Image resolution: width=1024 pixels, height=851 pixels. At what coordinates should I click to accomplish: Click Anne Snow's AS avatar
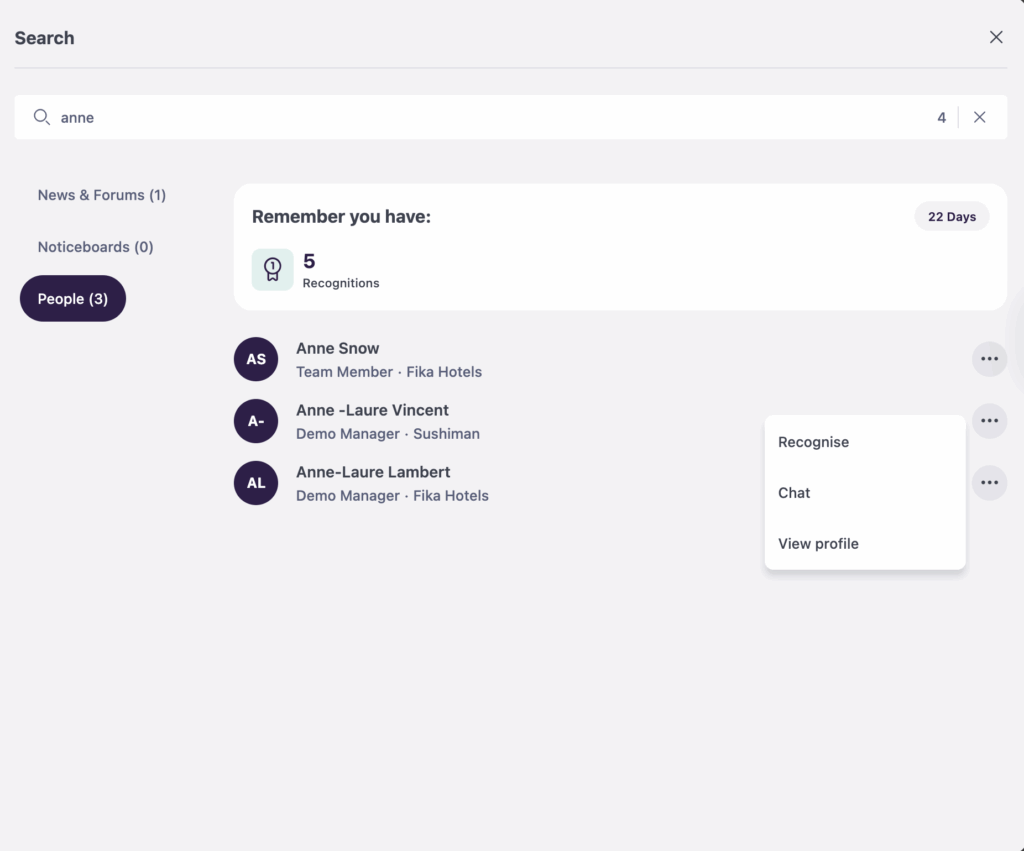256,359
